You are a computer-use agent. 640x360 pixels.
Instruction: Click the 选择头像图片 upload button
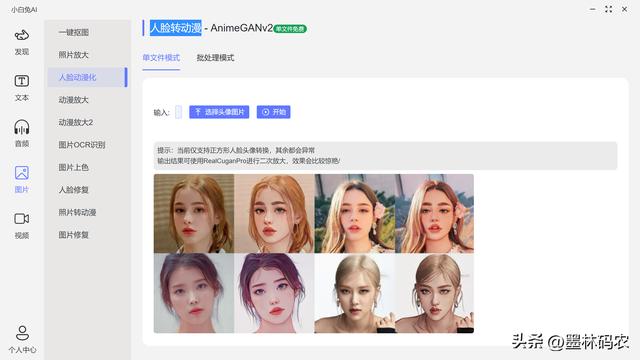tap(219, 112)
